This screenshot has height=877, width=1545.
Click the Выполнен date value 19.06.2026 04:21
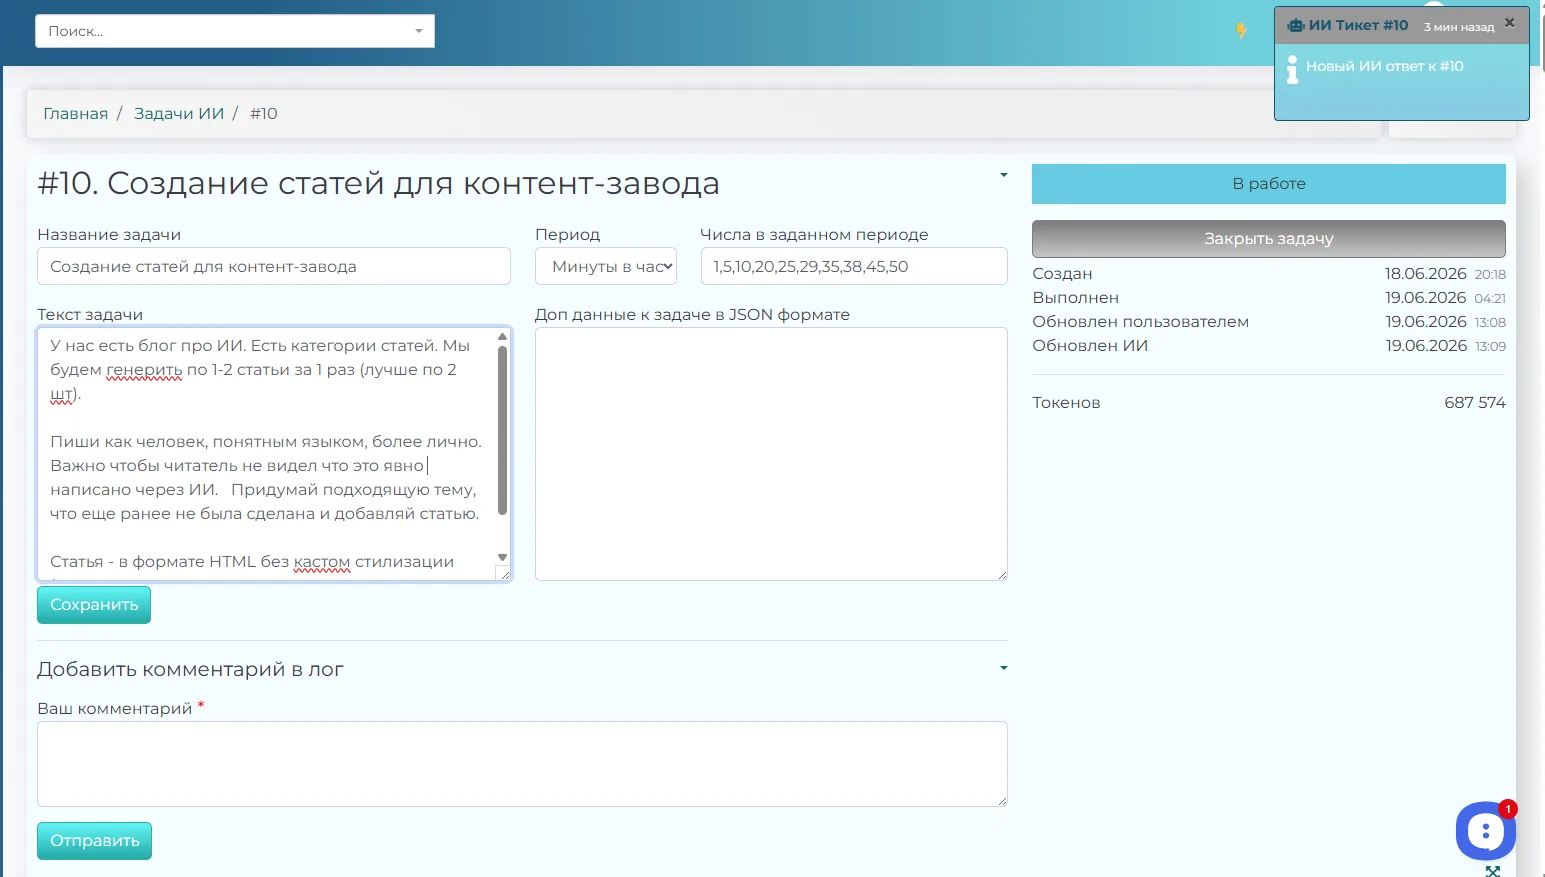[x=1445, y=298]
